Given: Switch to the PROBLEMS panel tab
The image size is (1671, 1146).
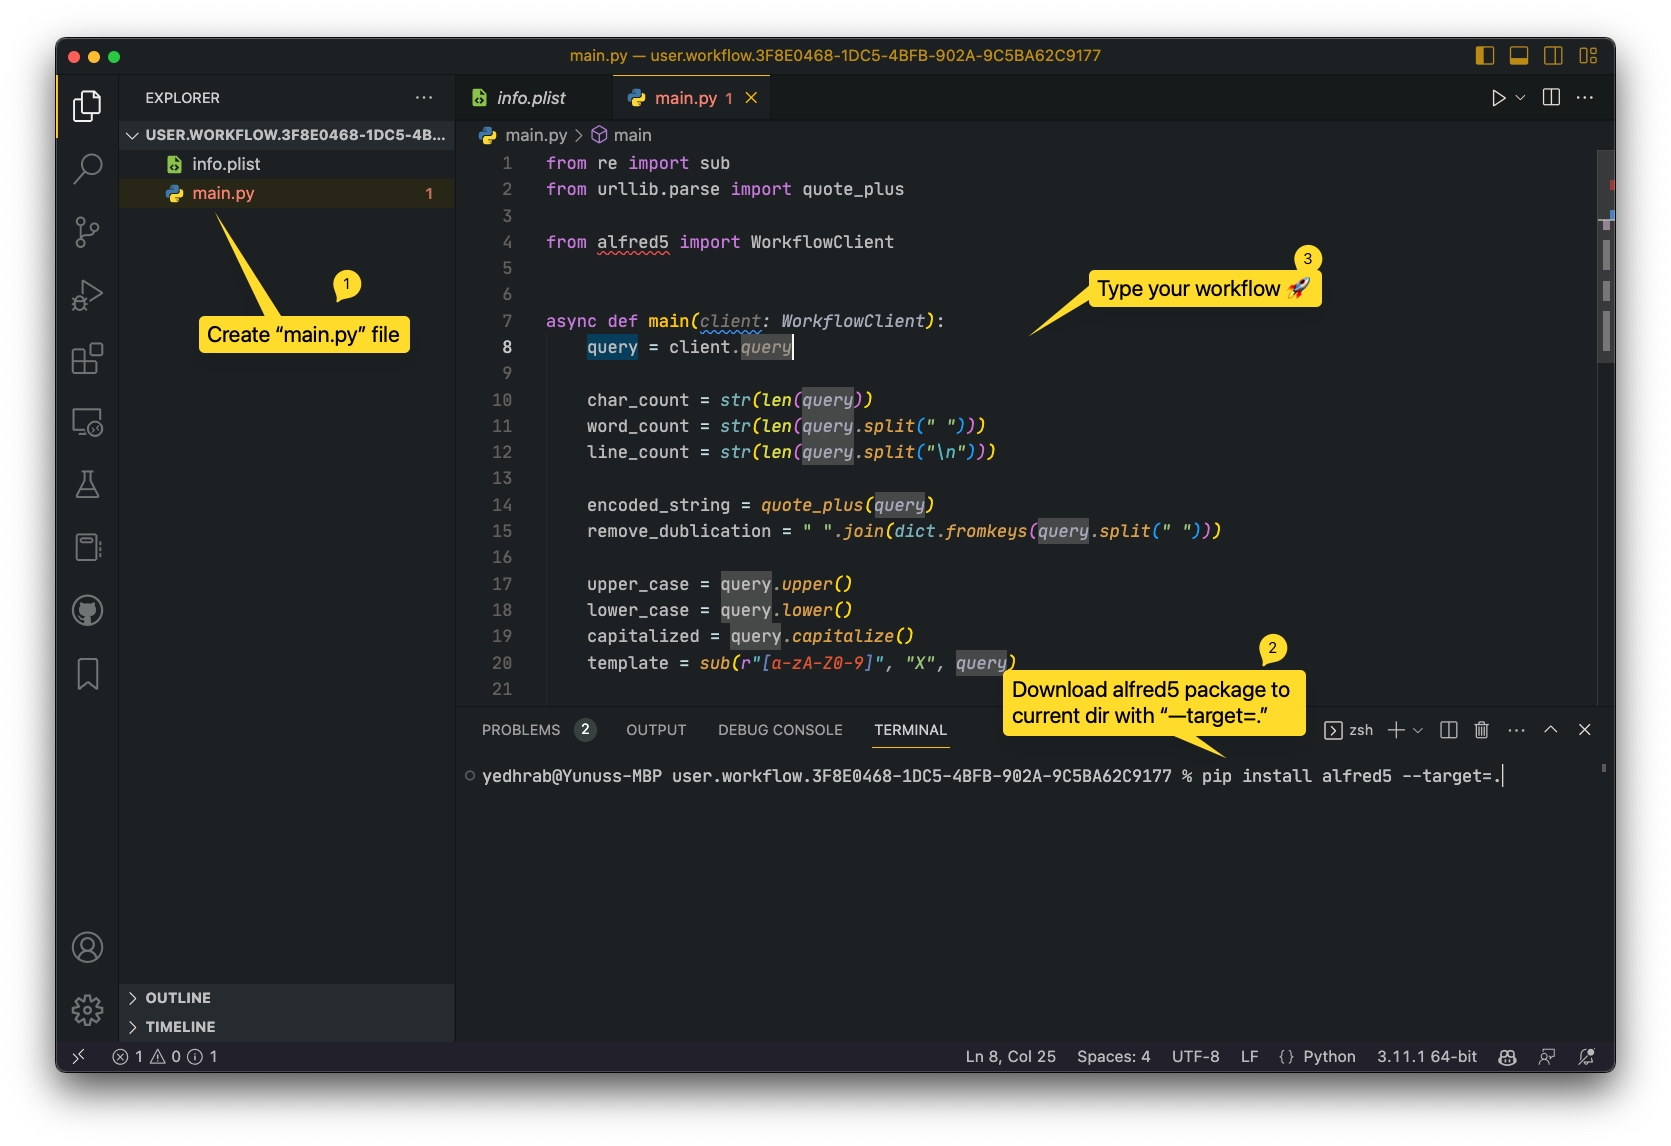Looking at the screenshot, I should pyautogui.click(x=521, y=730).
